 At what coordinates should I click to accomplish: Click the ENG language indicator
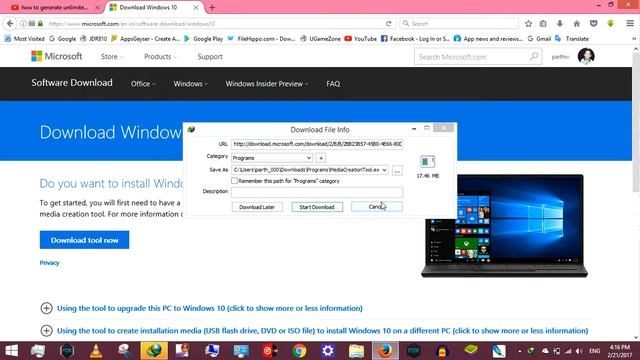tap(595, 351)
